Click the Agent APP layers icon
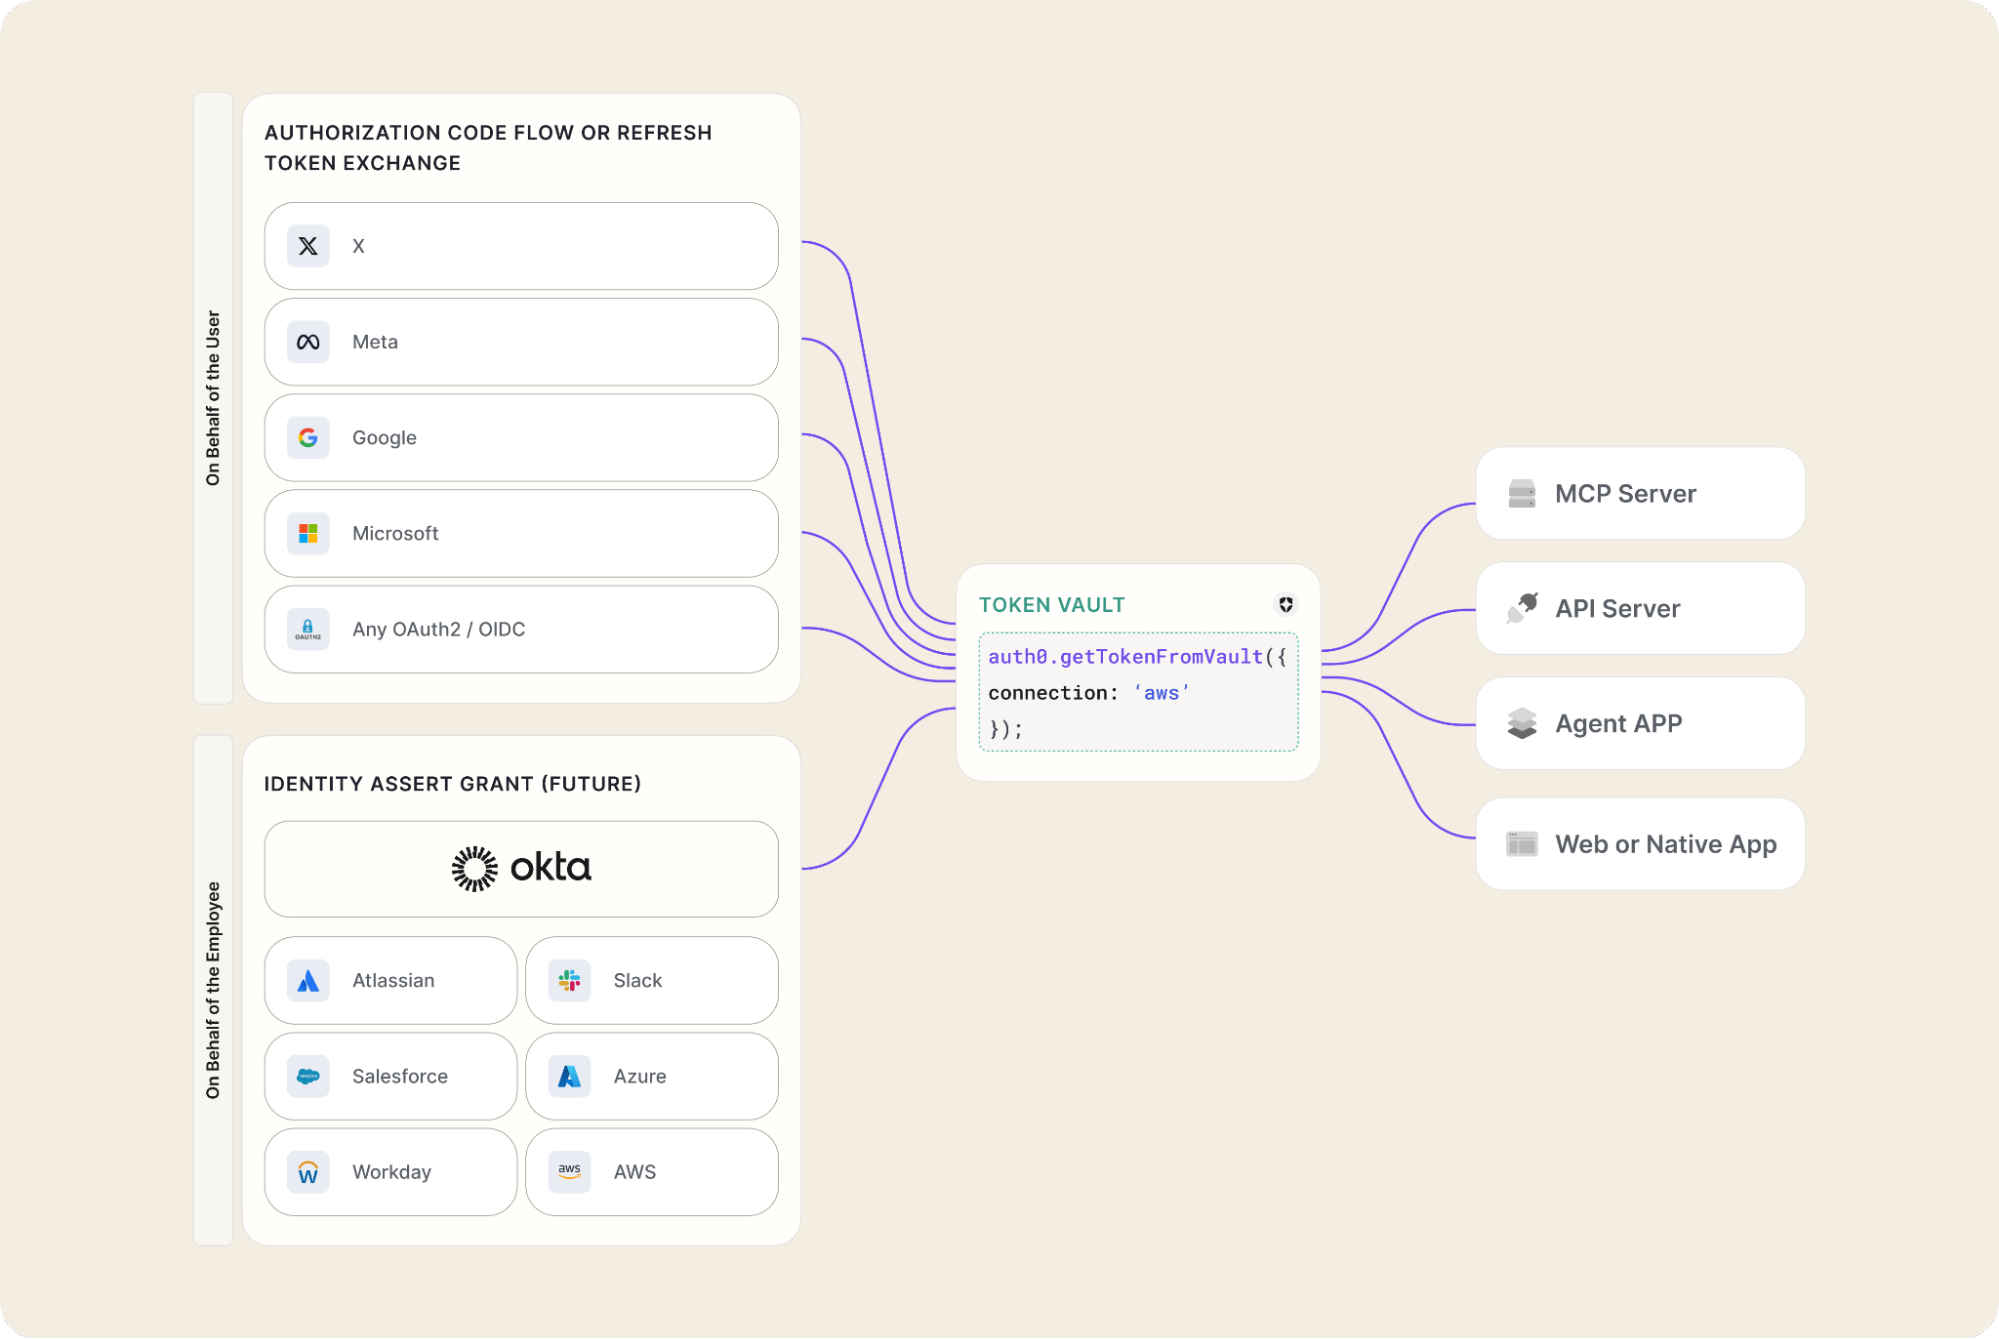 tap(1523, 723)
